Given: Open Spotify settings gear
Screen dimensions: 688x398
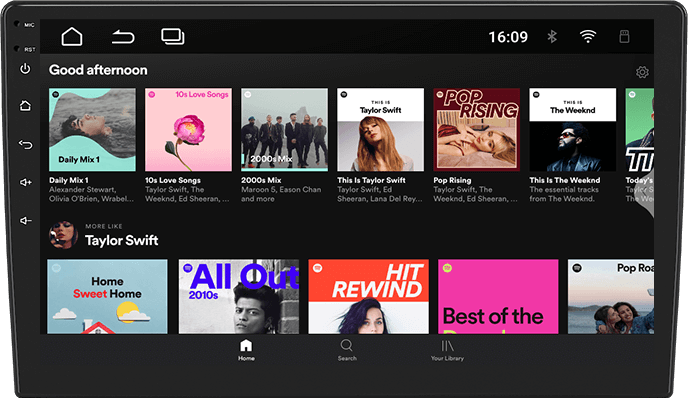Looking at the screenshot, I should tap(642, 72).
